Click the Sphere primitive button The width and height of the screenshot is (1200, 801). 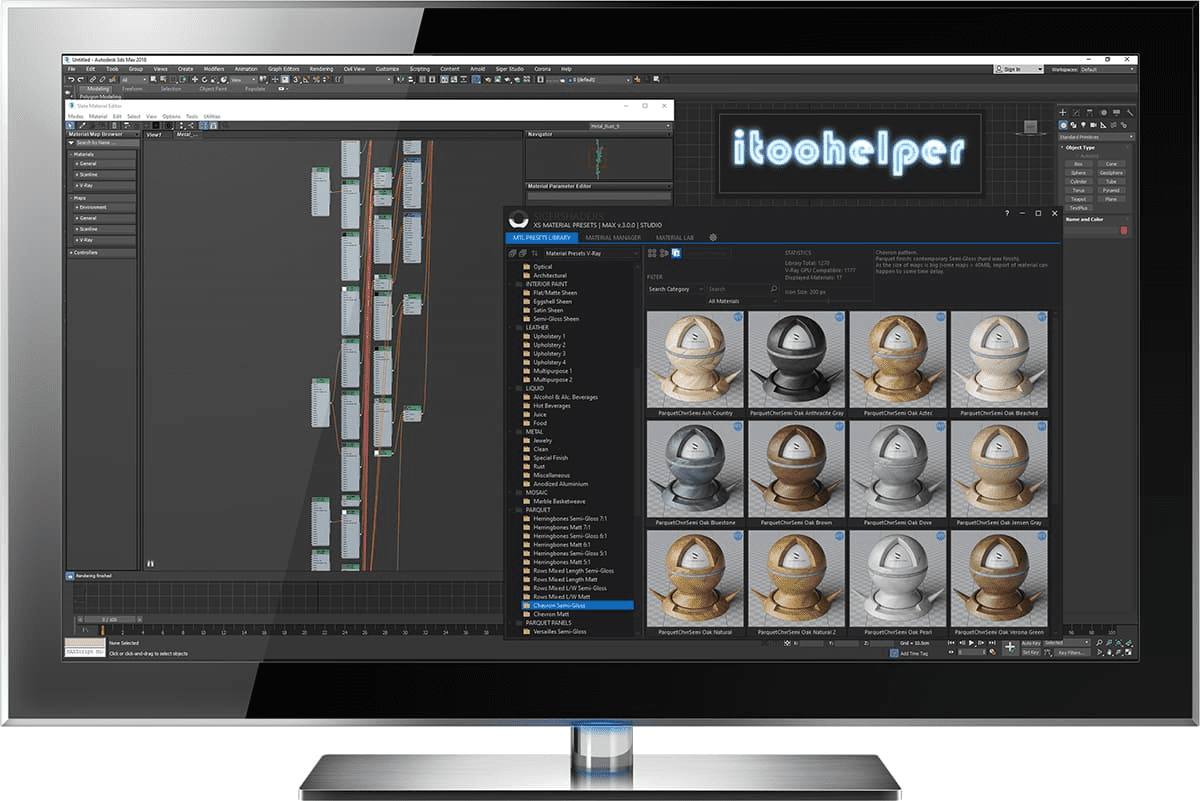coord(1078,172)
